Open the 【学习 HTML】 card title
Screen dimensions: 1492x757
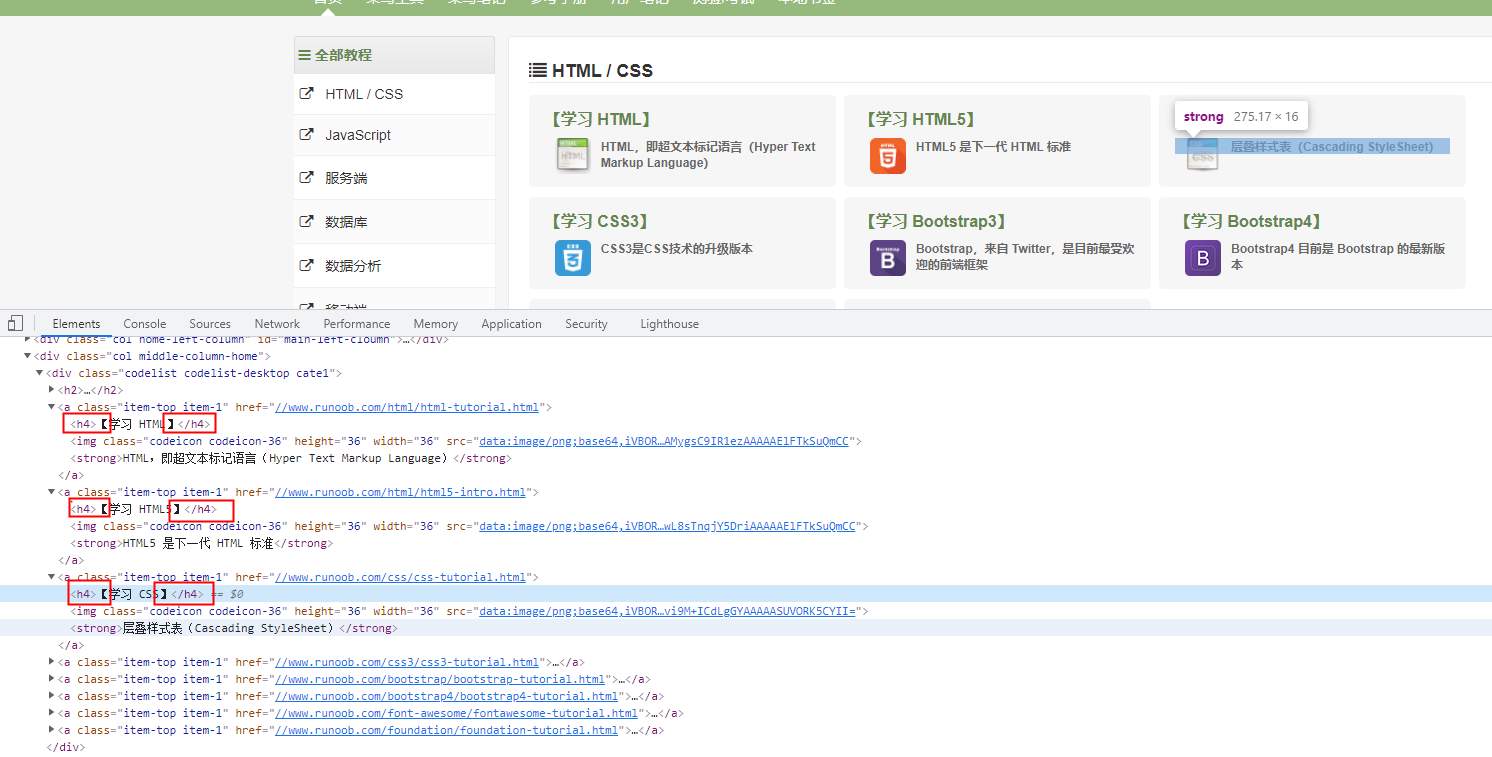[x=601, y=119]
